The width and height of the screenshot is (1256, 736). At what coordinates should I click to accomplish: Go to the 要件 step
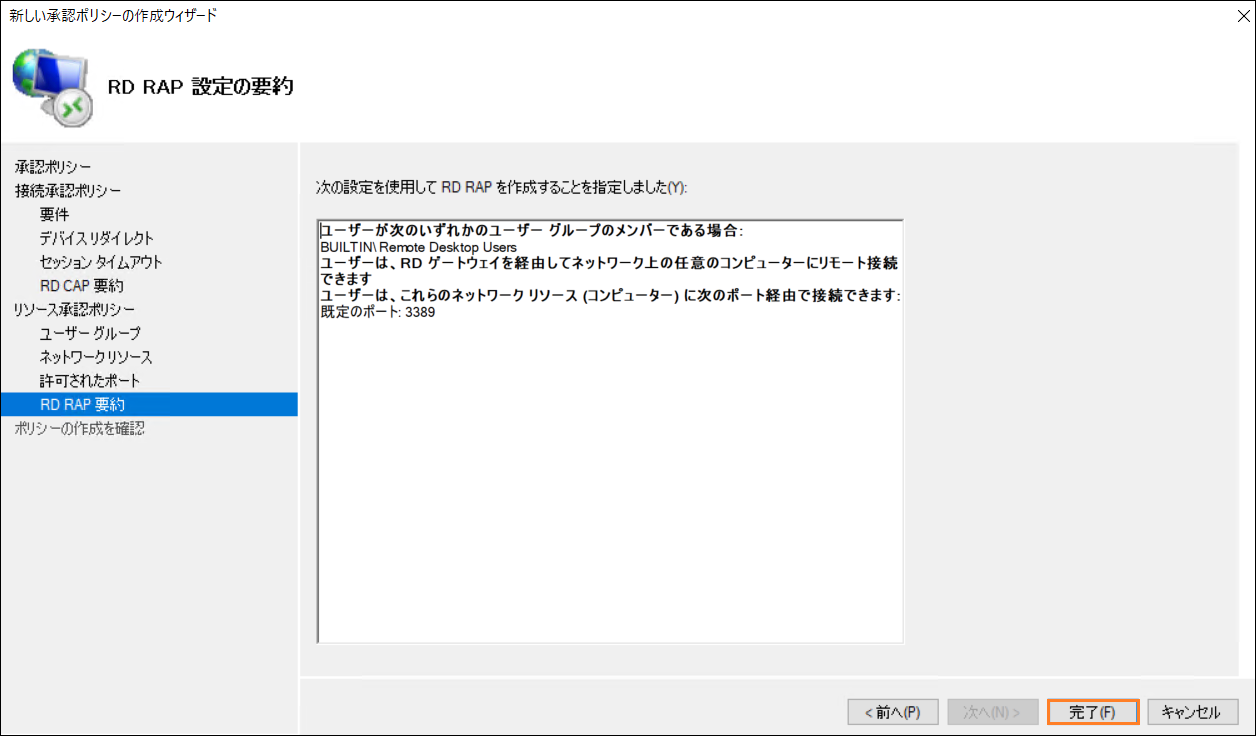point(54,214)
